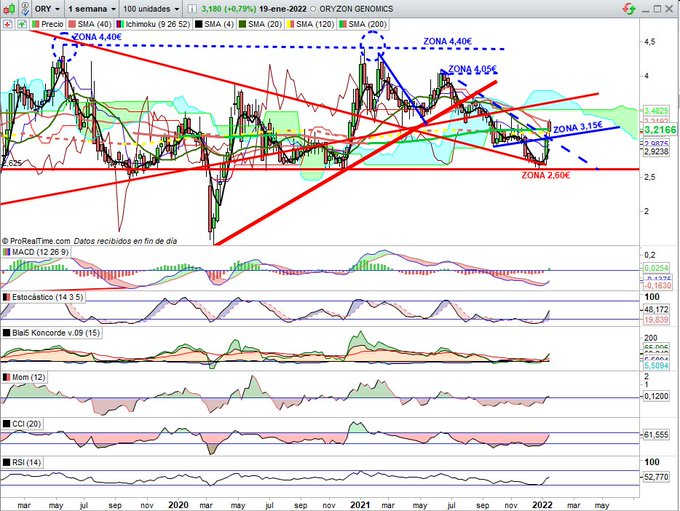Click the CCI value -61,555
The image size is (680, 511).
click(656, 434)
